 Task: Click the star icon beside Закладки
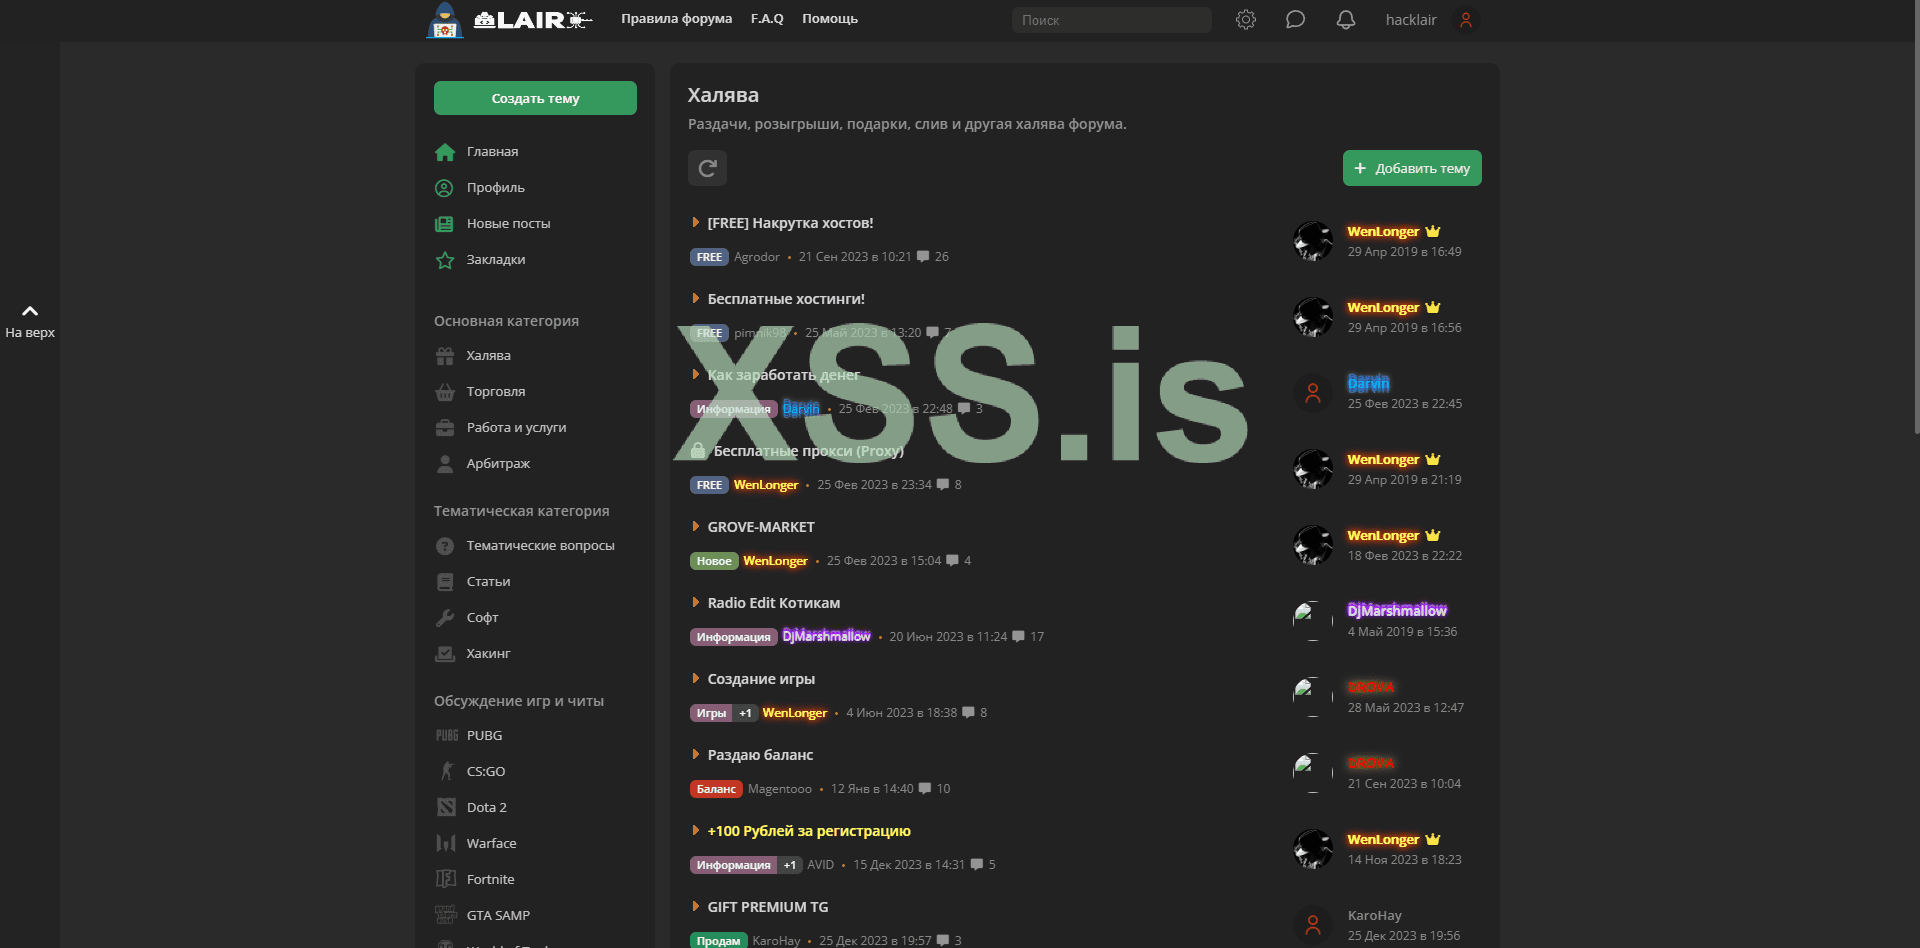coord(445,260)
